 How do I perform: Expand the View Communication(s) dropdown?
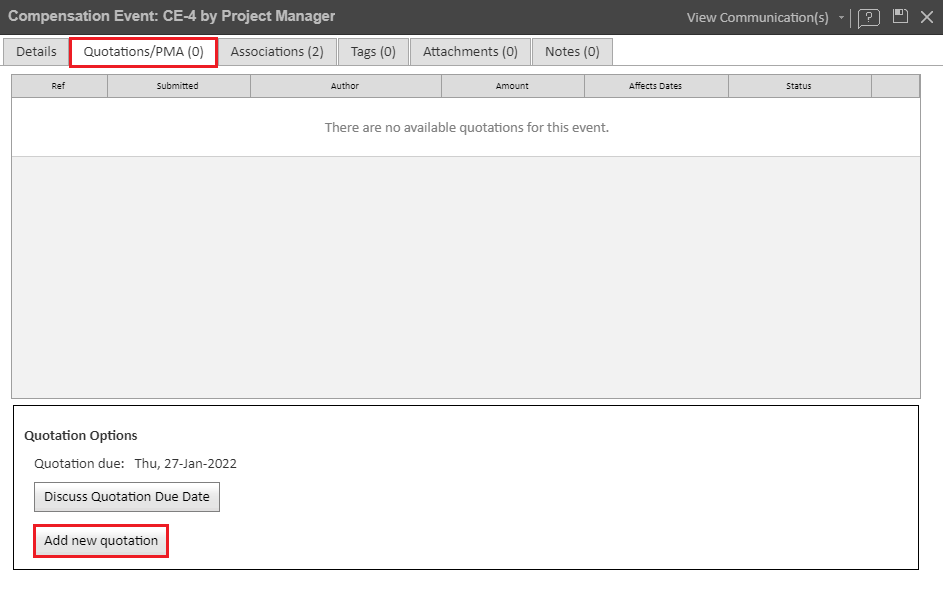842,18
